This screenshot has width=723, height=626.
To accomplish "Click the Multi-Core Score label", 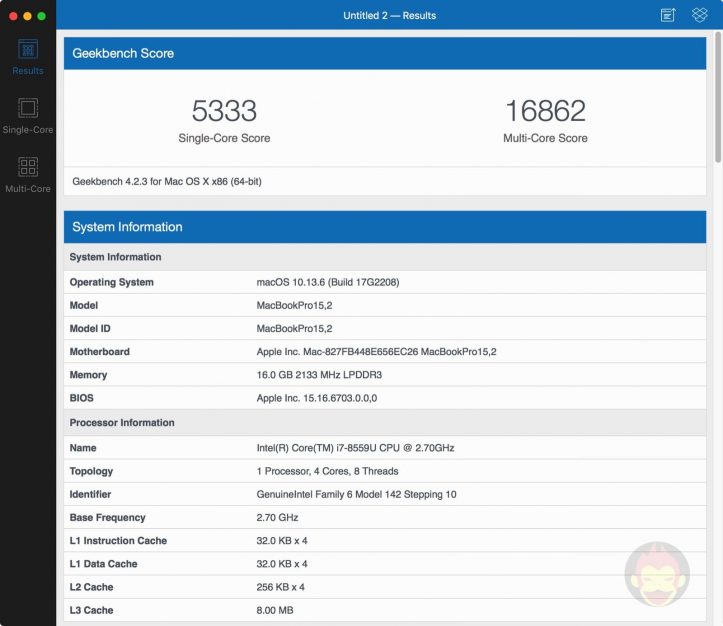I will point(545,138).
